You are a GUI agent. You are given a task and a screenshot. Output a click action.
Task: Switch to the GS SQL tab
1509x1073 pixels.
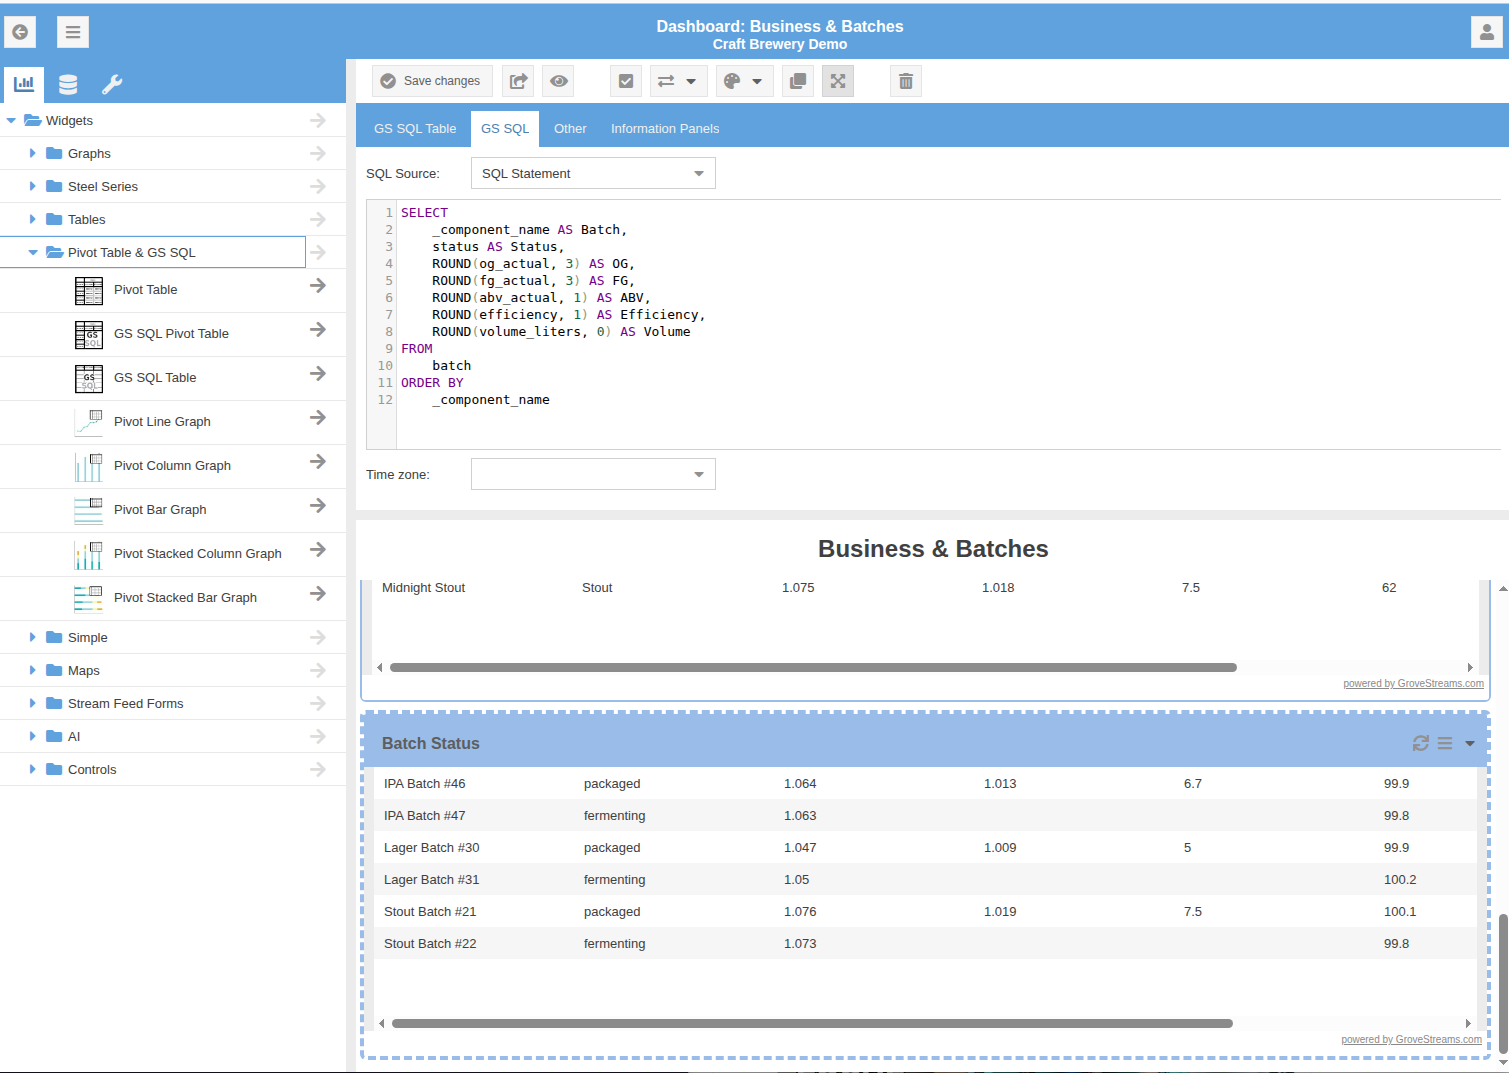point(505,129)
